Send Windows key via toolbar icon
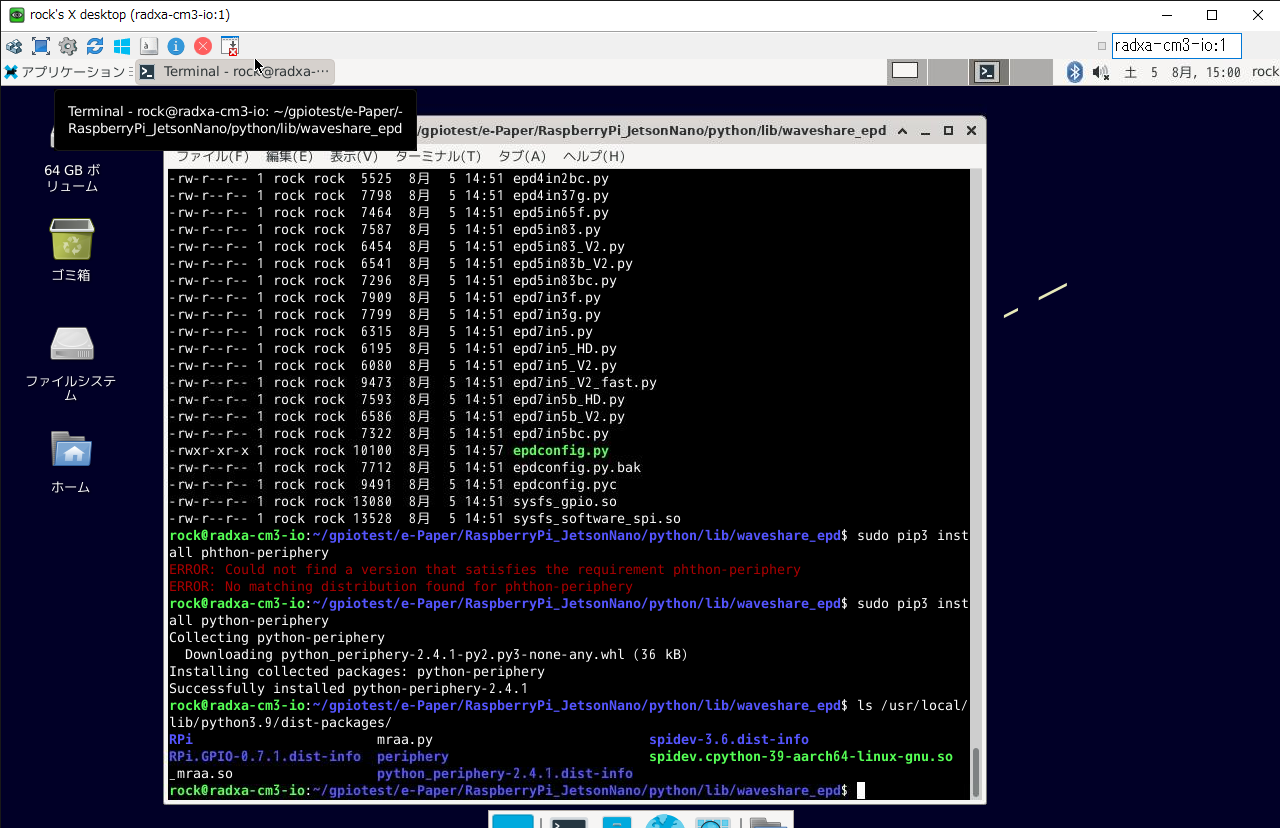 [122, 46]
